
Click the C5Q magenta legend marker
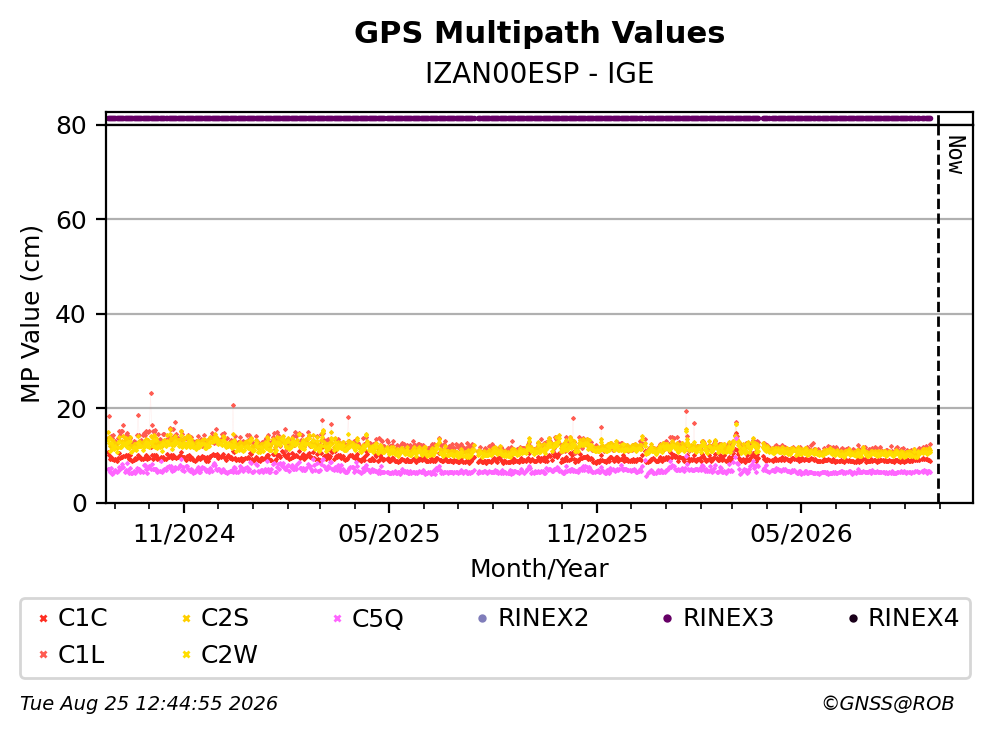coord(337,619)
